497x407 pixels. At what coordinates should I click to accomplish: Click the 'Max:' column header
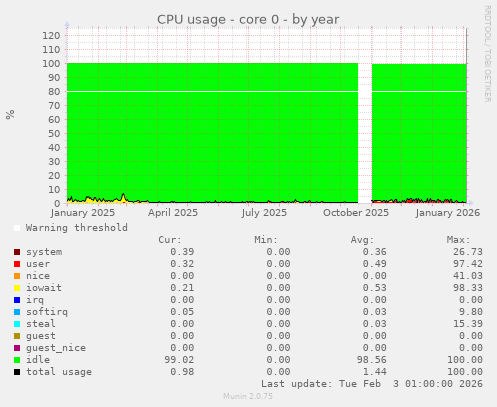[x=459, y=240]
